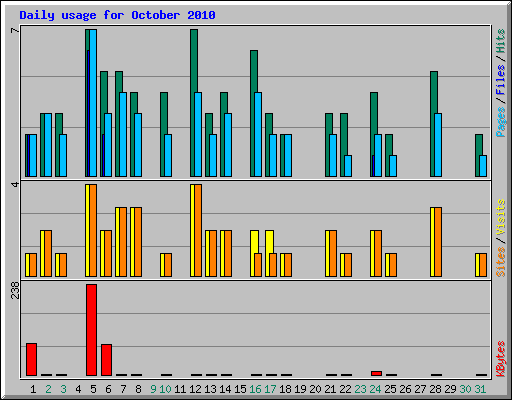Image resolution: width=512 pixels, height=400 pixels.
Task: Click the day "28" label on x-axis
Action: 435,389
